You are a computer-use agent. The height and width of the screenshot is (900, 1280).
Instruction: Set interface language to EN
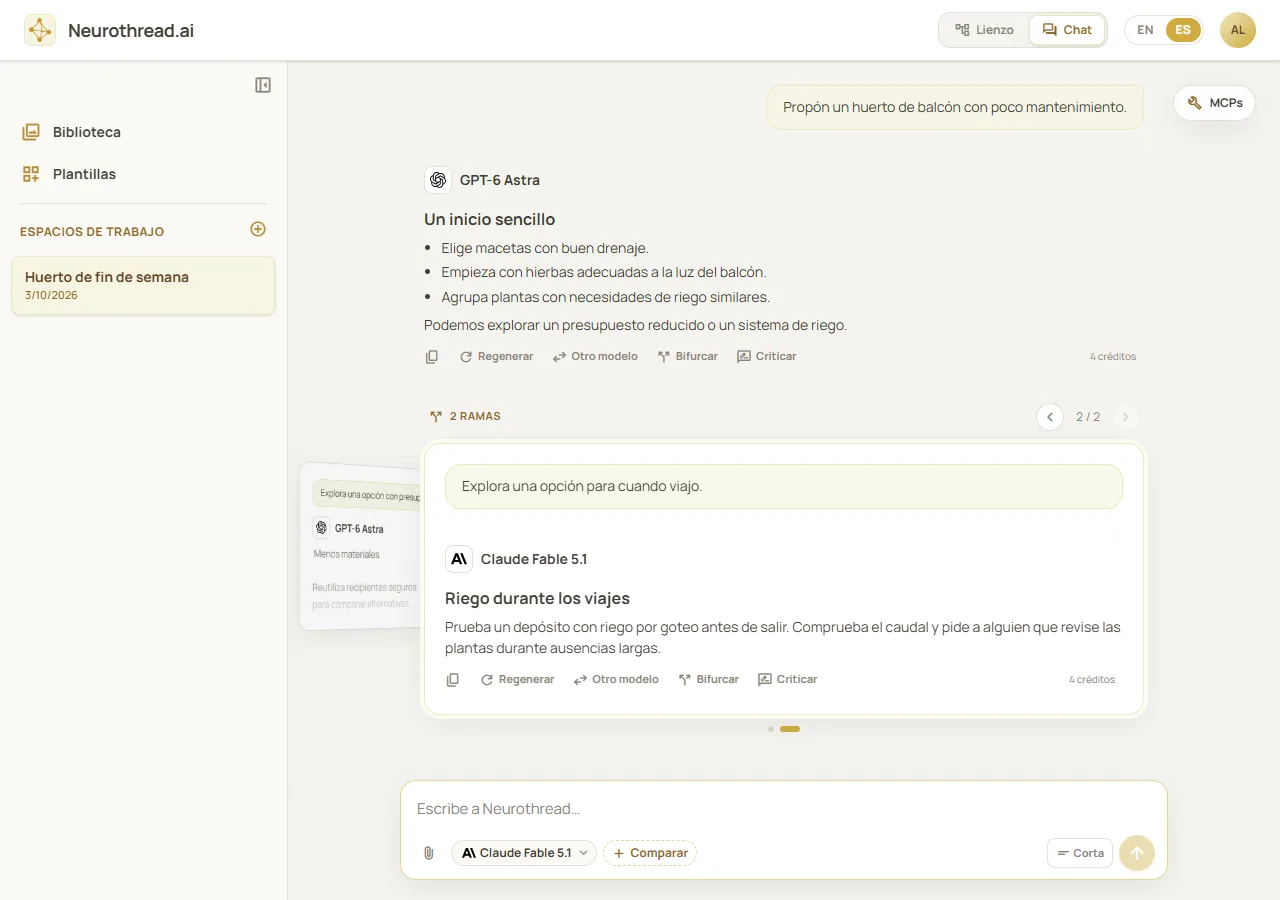(x=1146, y=30)
